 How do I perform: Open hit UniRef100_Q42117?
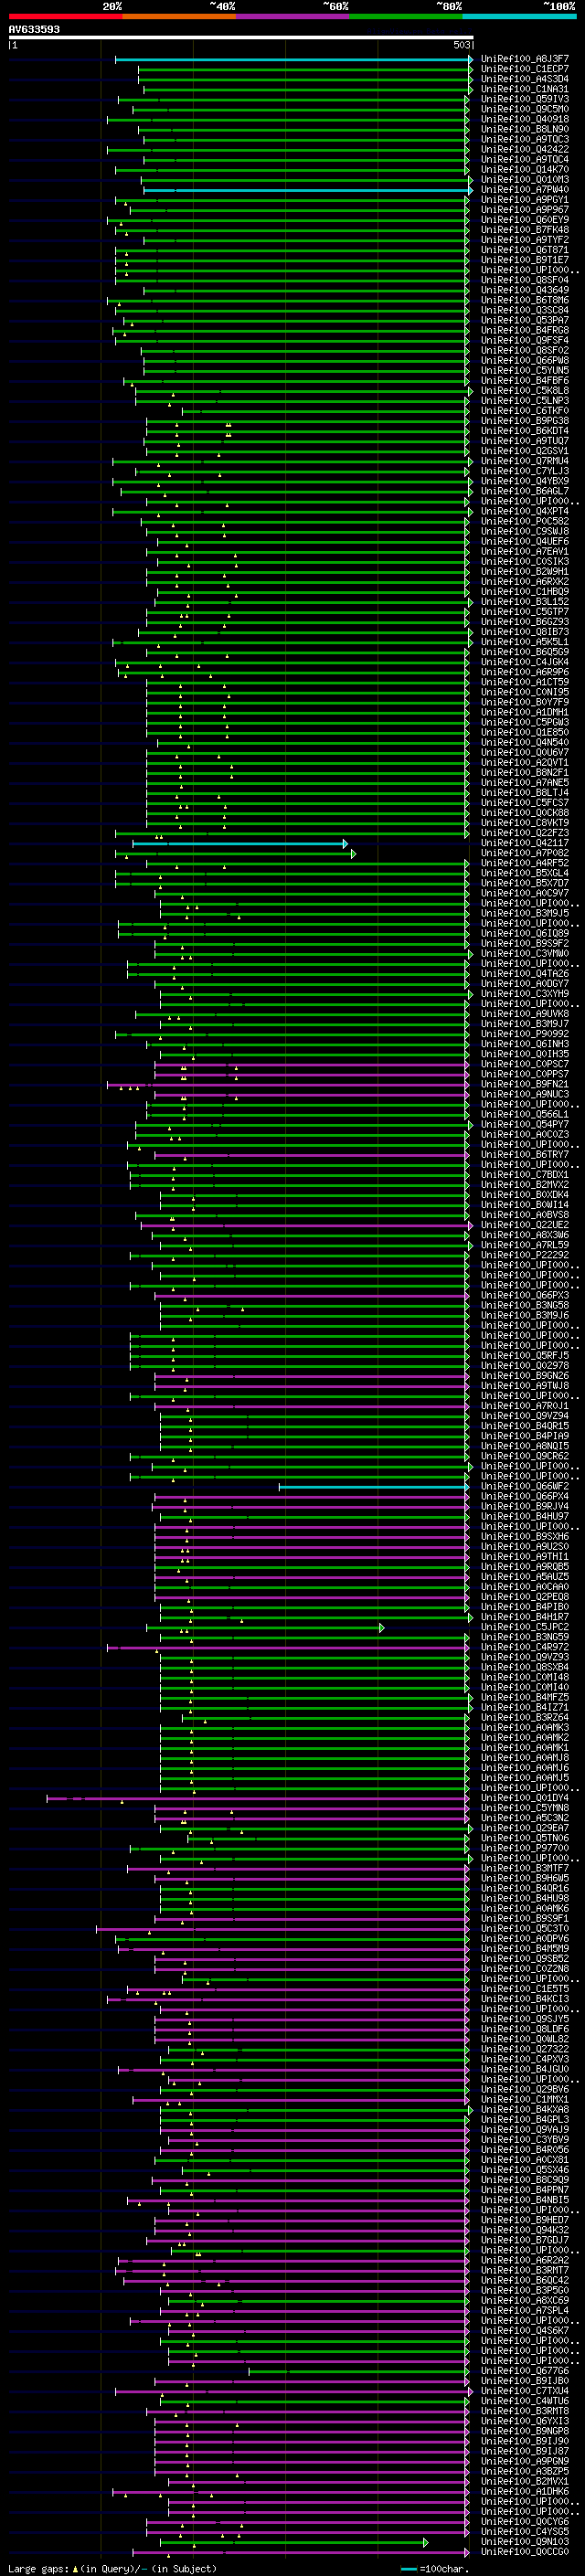525,843
